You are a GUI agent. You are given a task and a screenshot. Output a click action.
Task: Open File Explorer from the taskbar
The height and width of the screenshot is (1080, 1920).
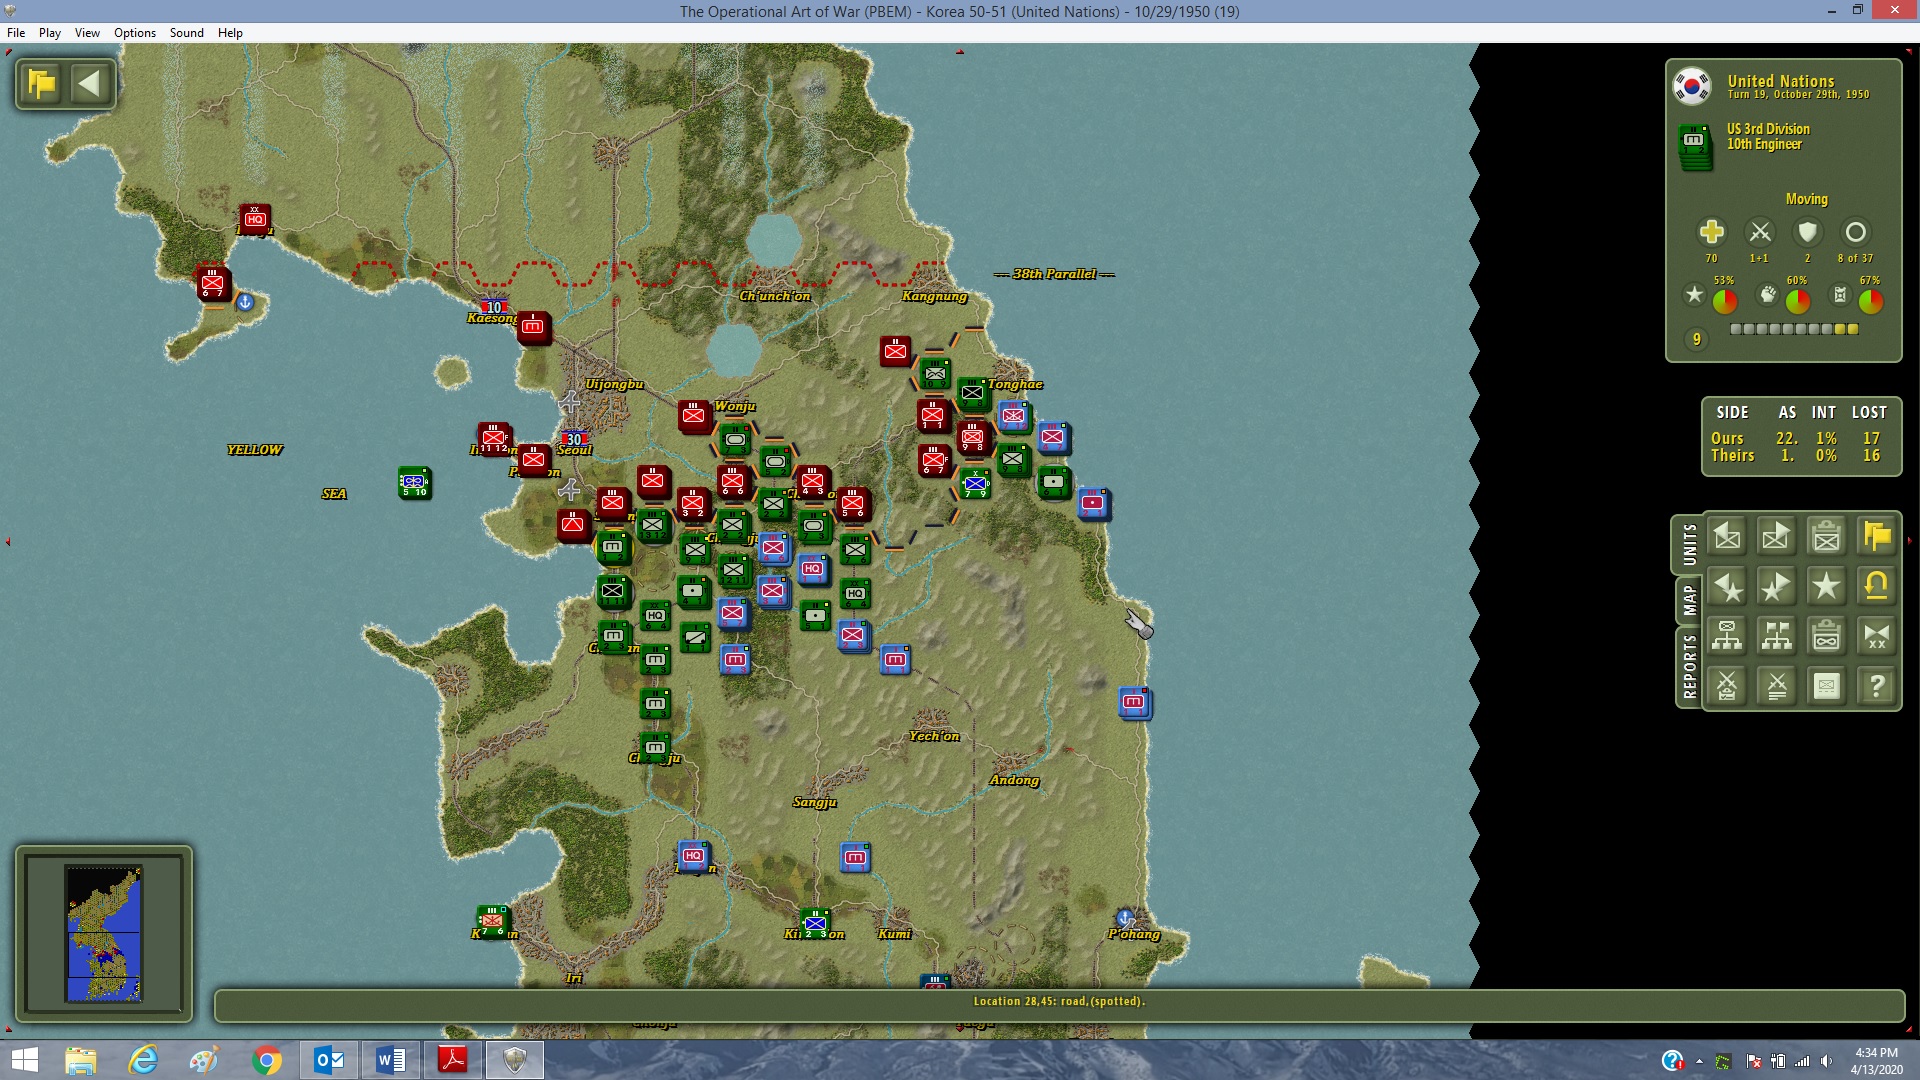click(x=81, y=1060)
